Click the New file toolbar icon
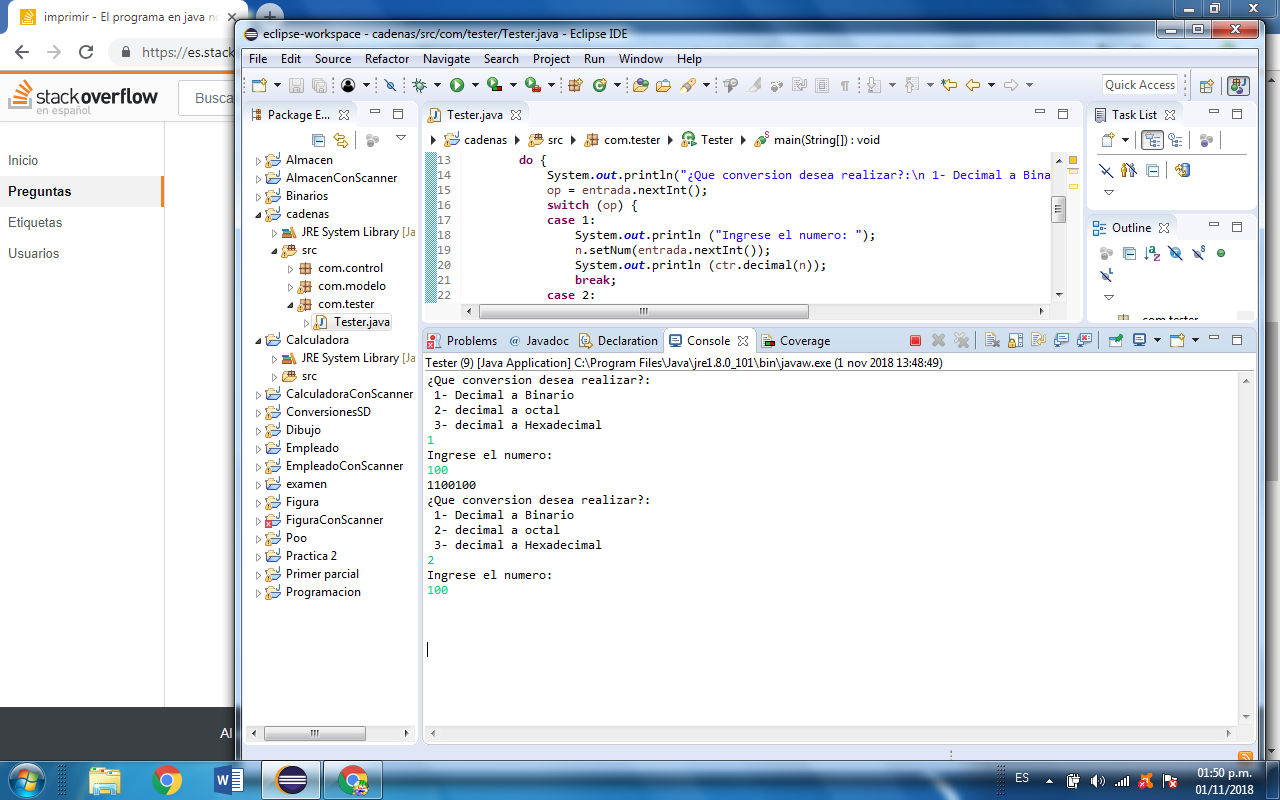This screenshot has width=1280, height=800. coord(259,85)
